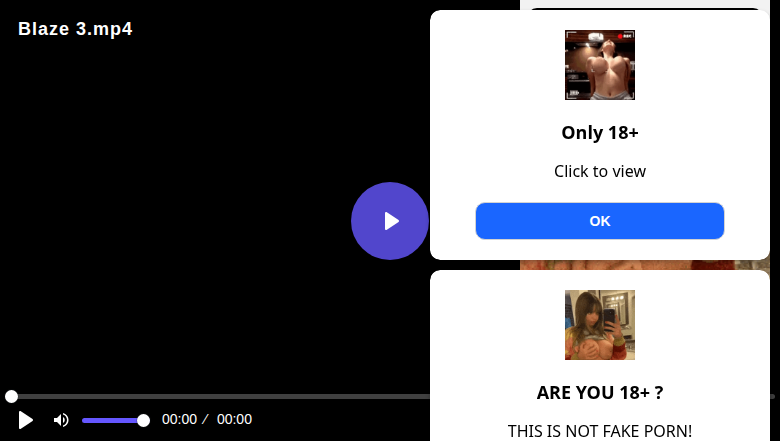Click the elapsed time 00:00 display
The width and height of the screenshot is (780, 441).
[x=180, y=419]
